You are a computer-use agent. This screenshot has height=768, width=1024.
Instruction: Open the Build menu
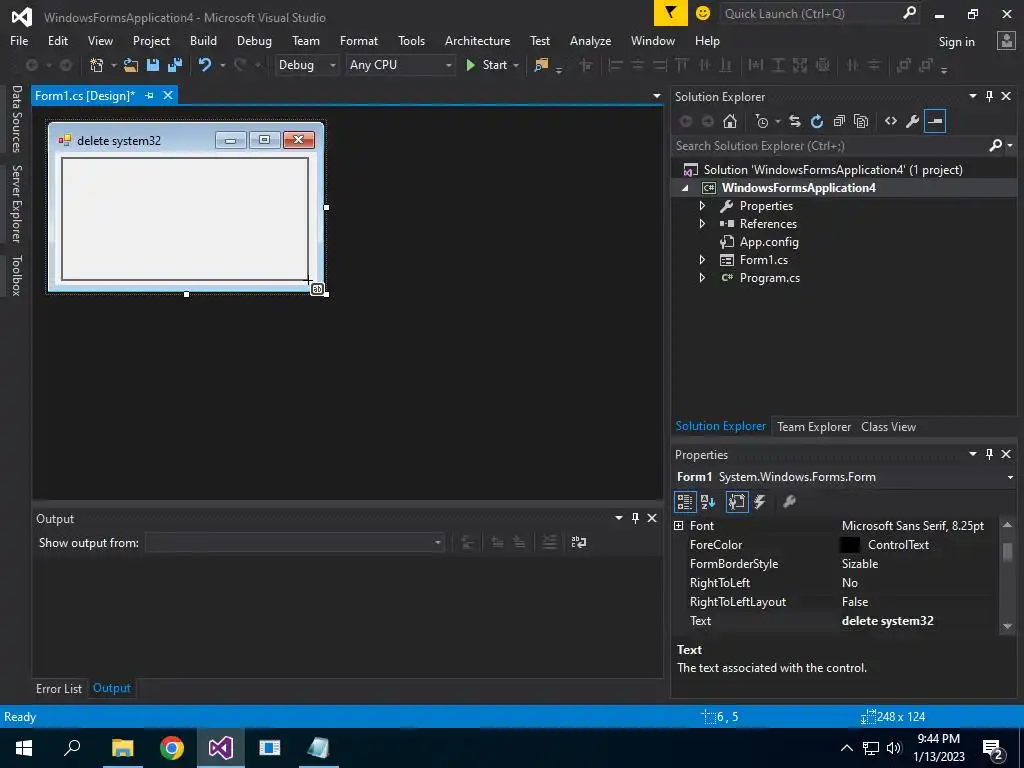203,40
